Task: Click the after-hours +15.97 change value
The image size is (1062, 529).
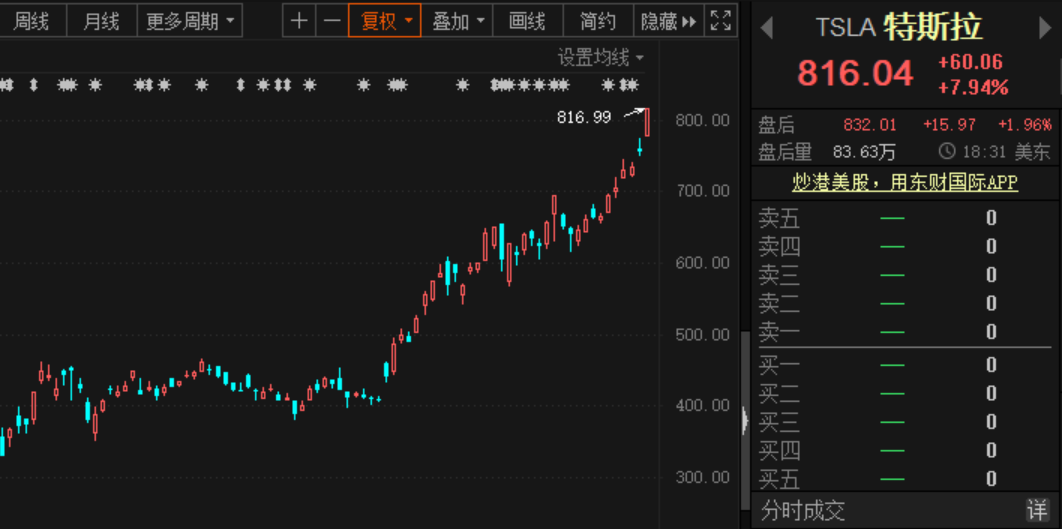Action: pos(949,125)
